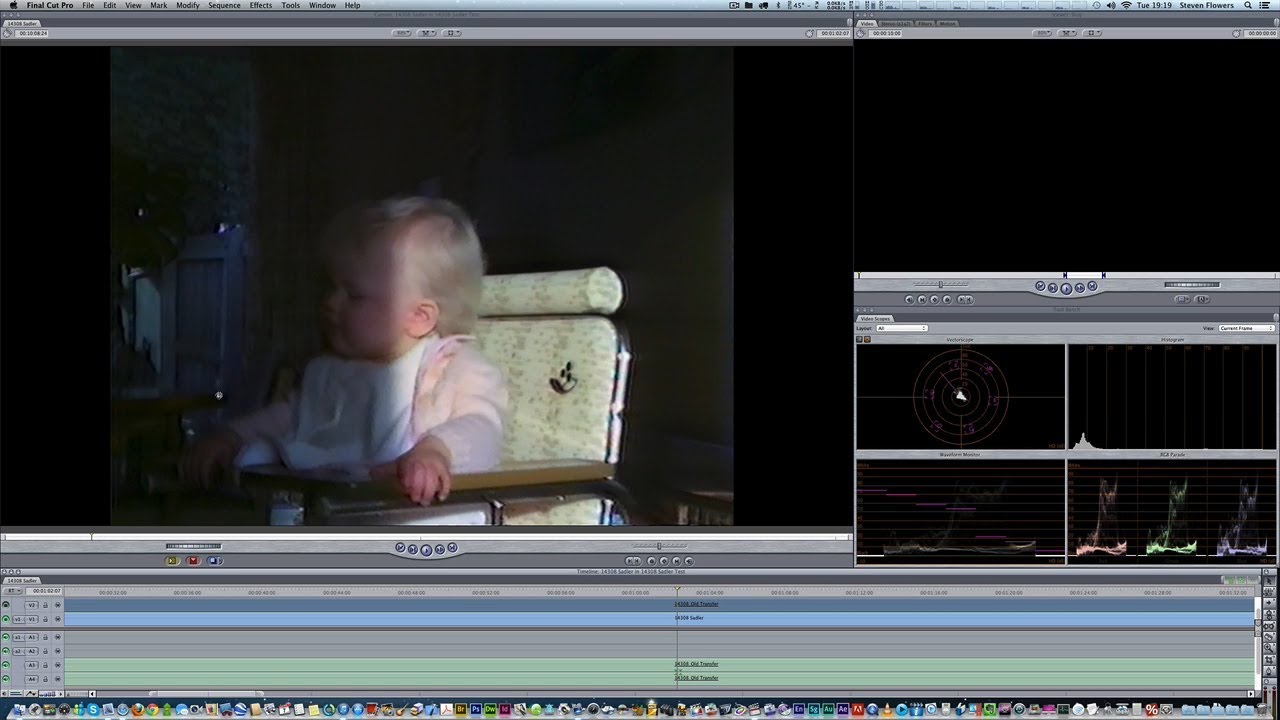Click the V1 destination track button
Image resolution: width=1280 pixels, height=720 pixels.
point(32,619)
